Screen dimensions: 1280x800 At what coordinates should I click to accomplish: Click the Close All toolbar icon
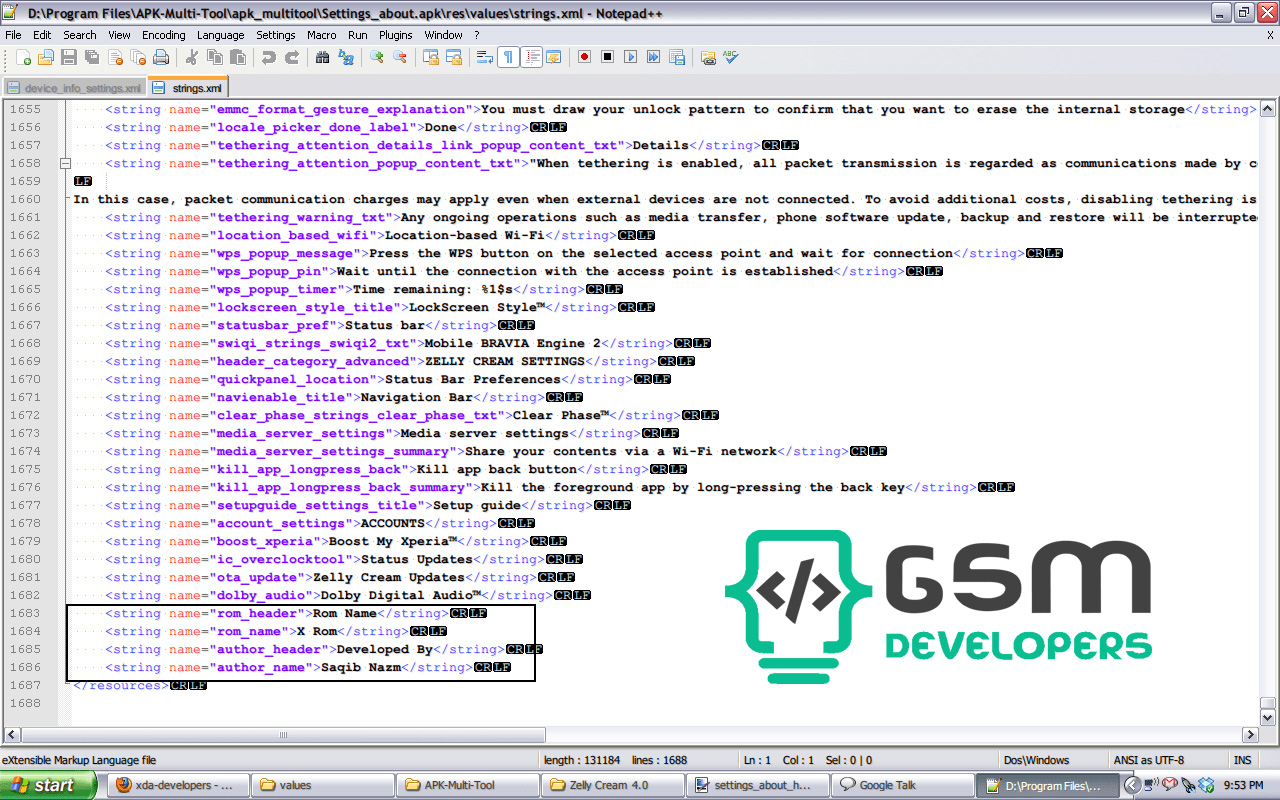click(x=138, y=57)
